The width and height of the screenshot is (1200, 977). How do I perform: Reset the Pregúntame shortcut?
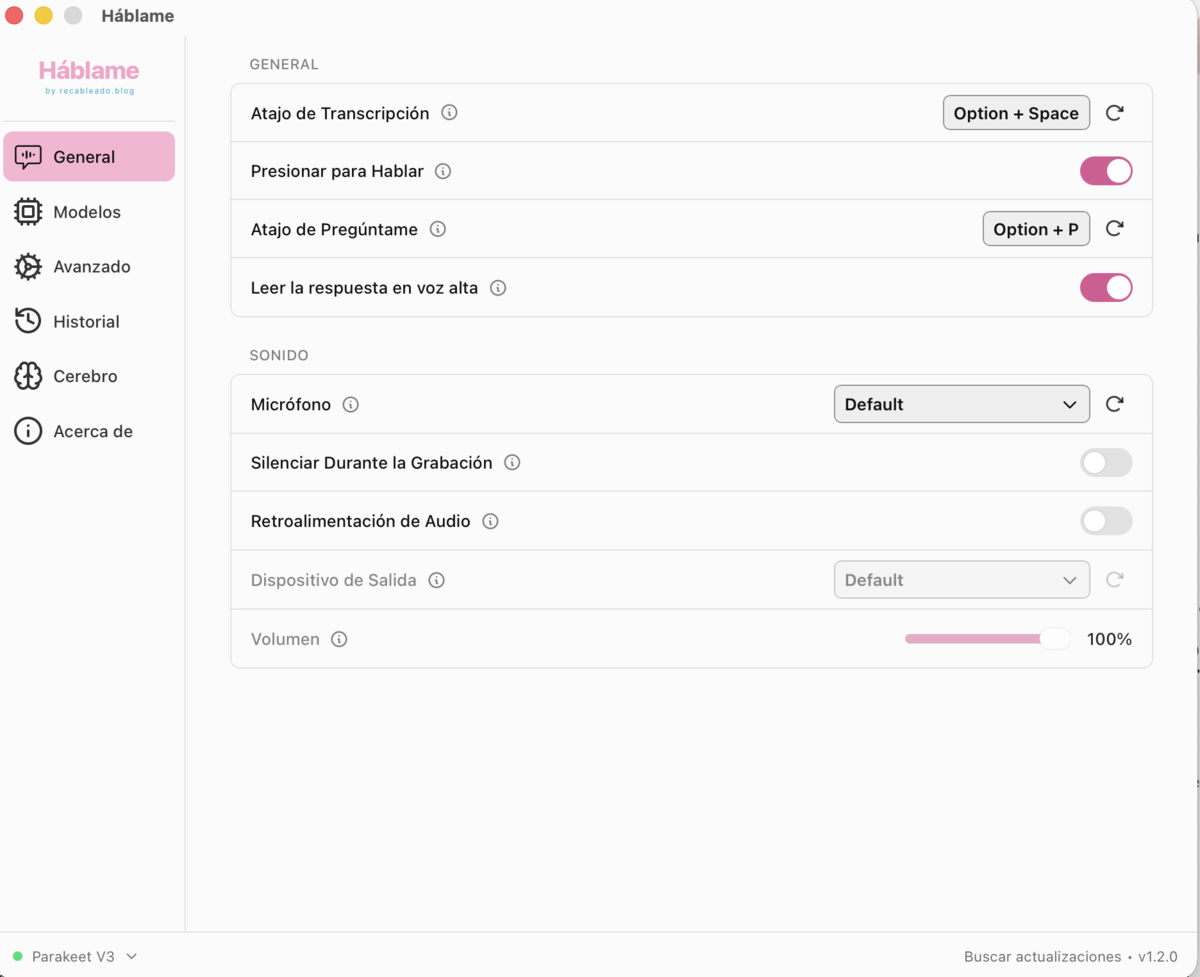pyautogui.click(x=1115, y=229)
